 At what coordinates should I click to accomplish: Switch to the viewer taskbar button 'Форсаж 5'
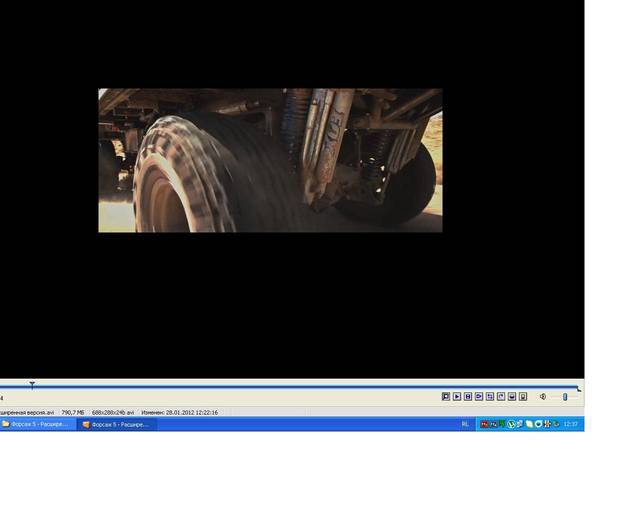click(x=116, y=424)
